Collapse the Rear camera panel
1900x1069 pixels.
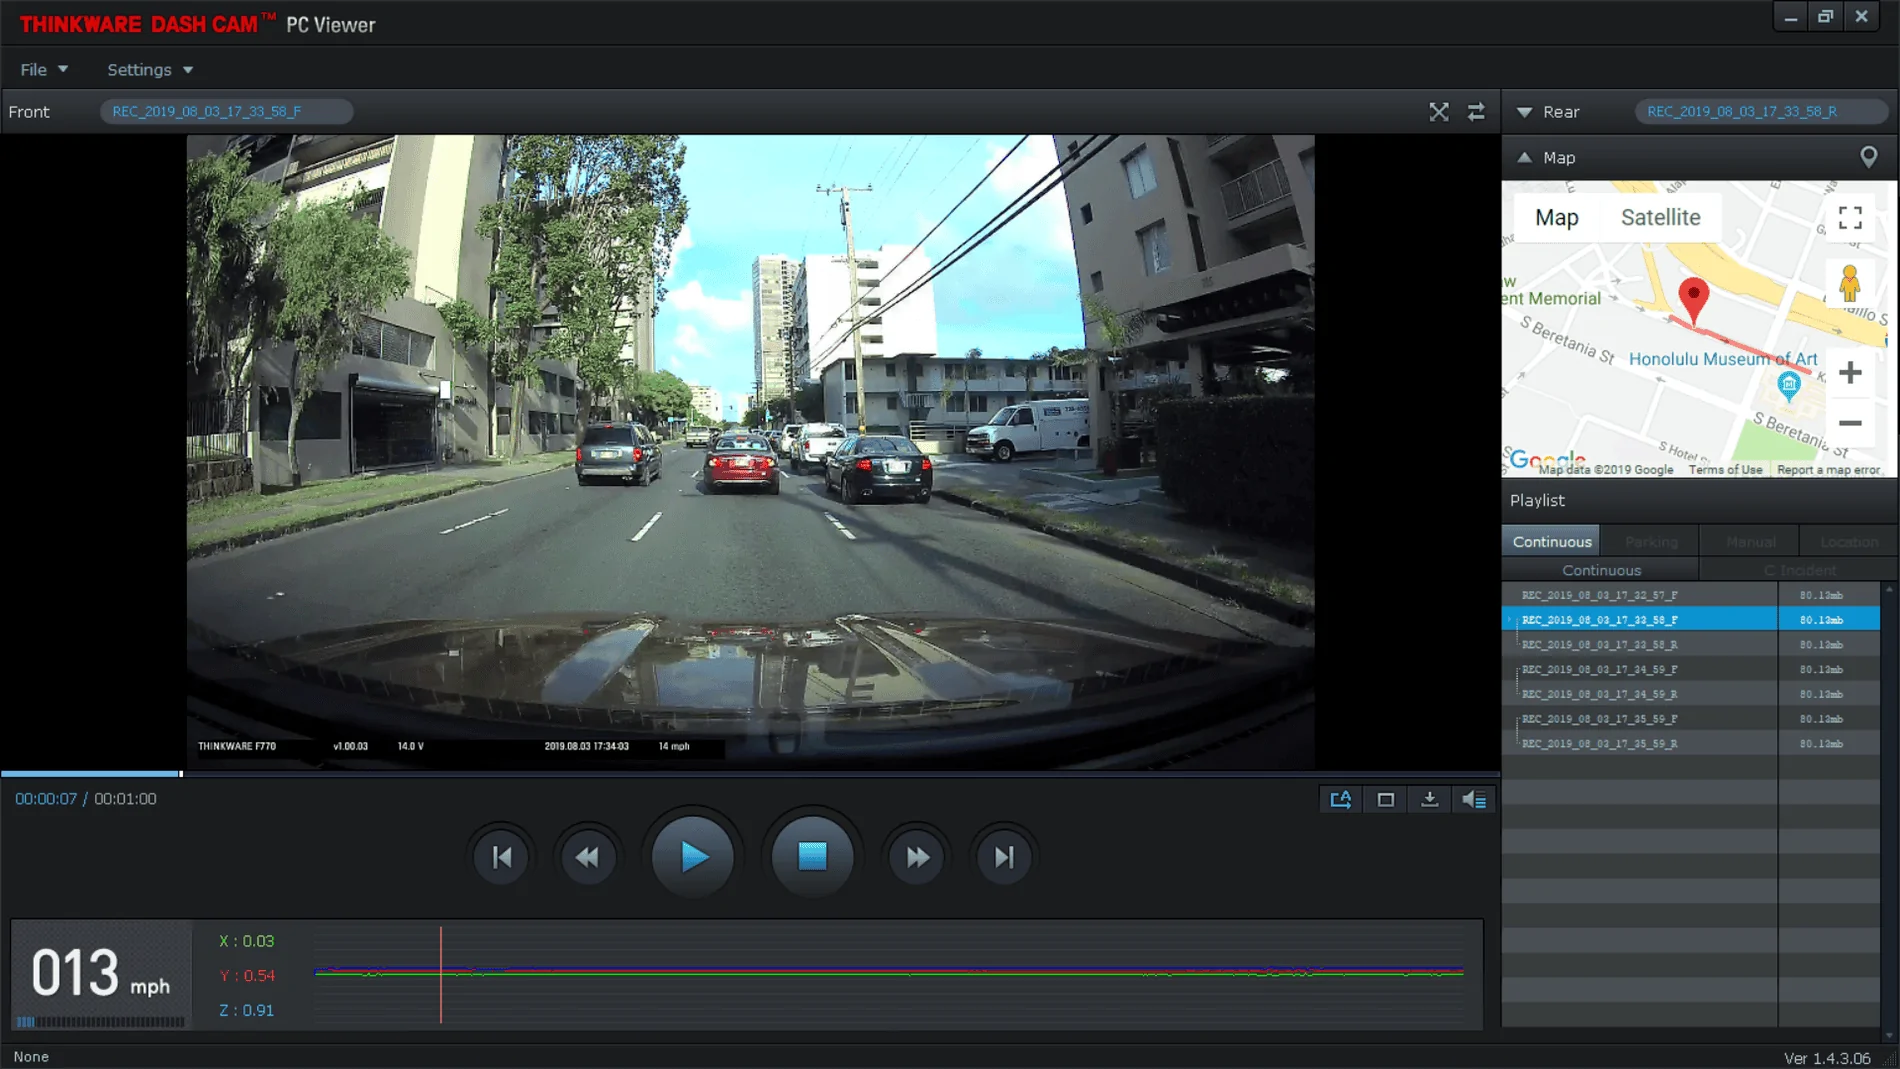(x=1524, y=112)
